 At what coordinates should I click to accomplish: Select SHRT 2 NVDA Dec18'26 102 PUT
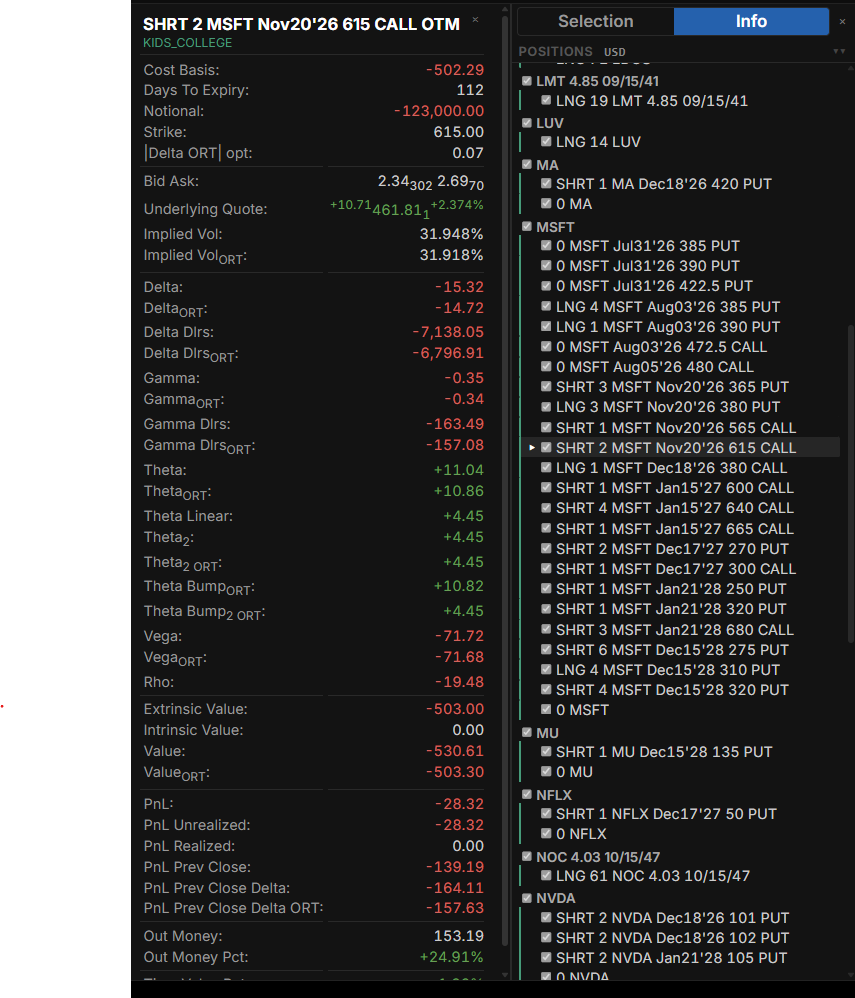(672, 938)
